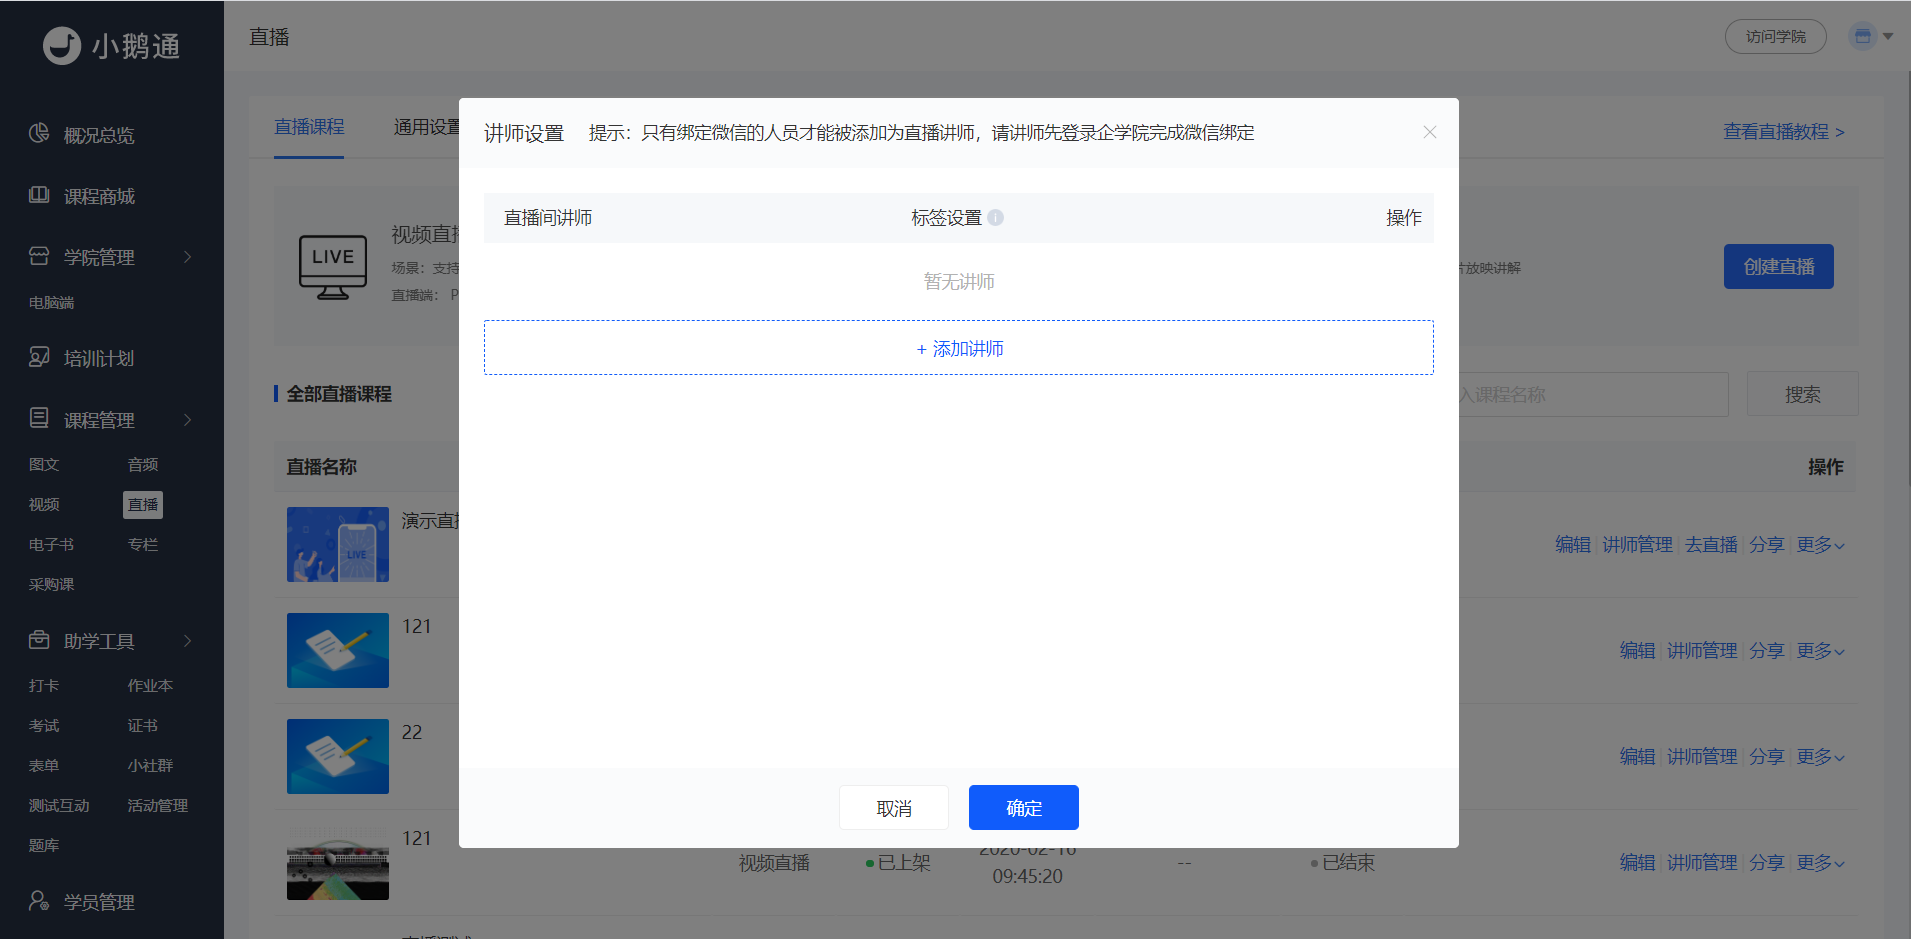Collapse the 课程管理 section chevron
Viewport: 1911px width, 939px height.
(x=187, y=420)
